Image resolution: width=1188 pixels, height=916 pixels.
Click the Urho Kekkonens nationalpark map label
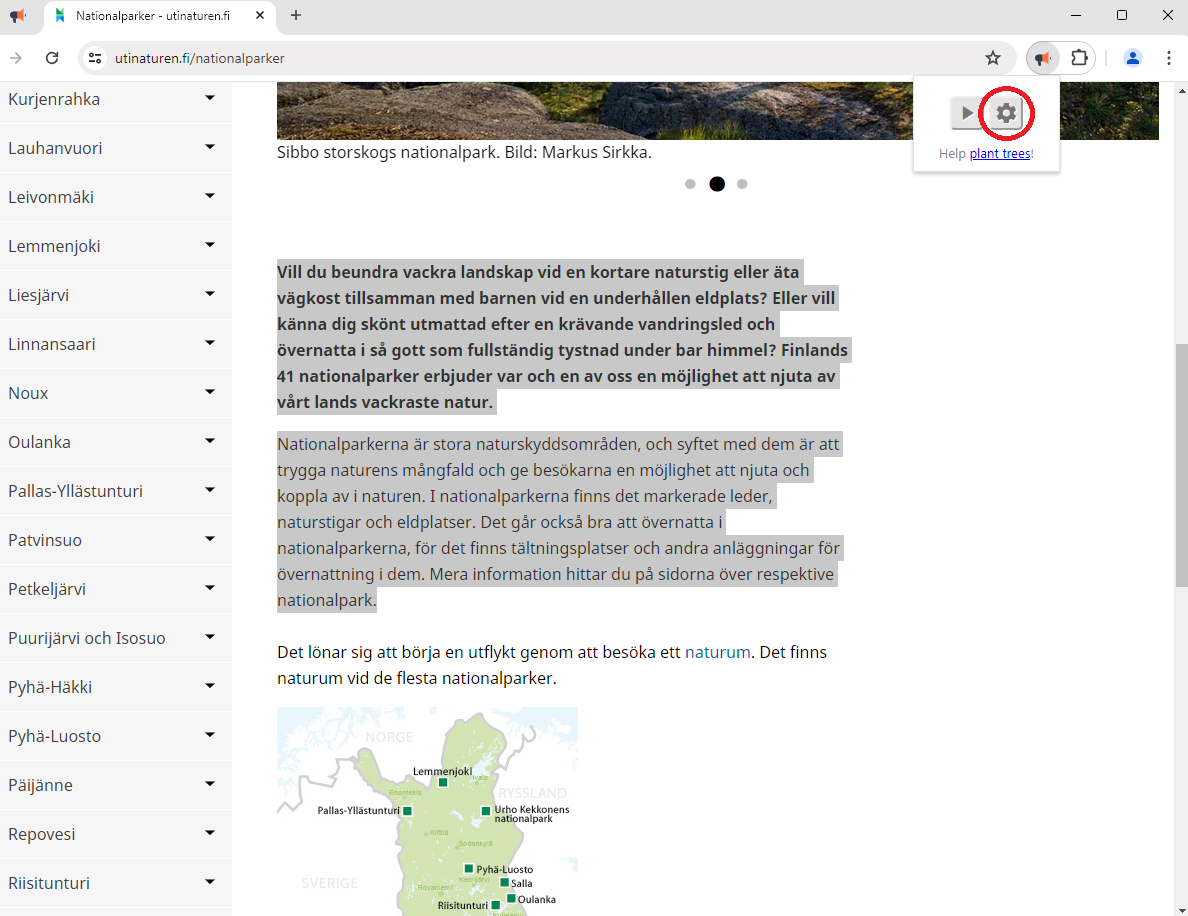[x=532, y=814]
